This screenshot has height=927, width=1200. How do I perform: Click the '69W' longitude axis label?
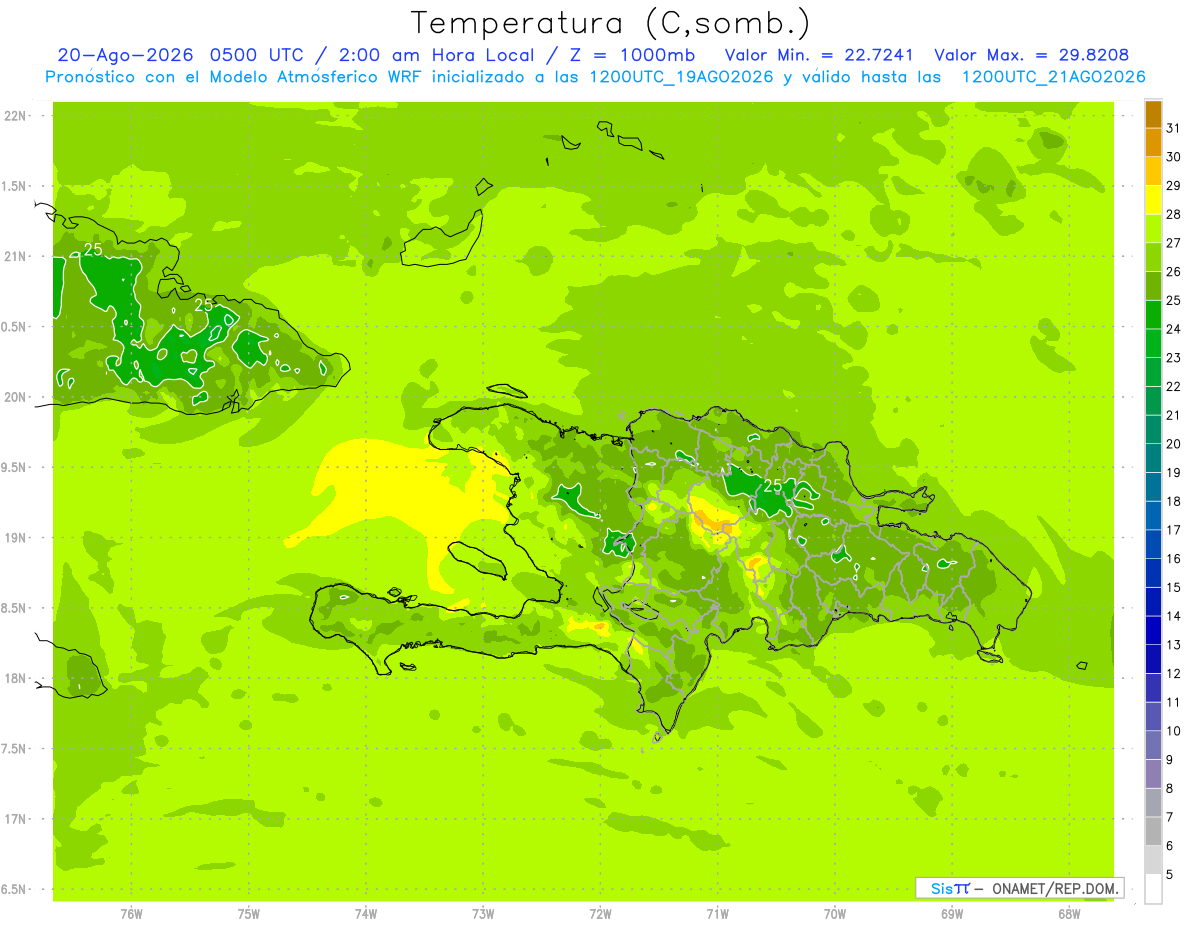tap(951, 913)
